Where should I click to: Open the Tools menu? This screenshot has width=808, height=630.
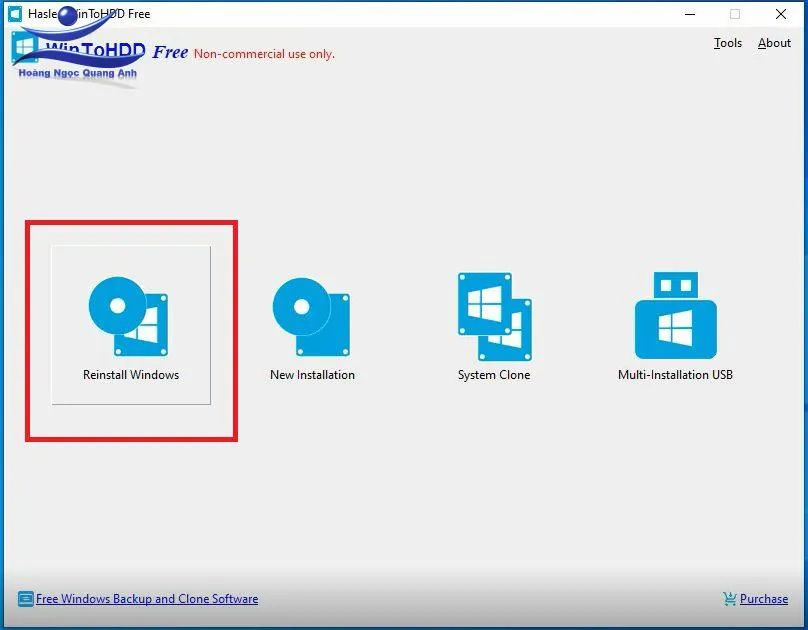[727, 43]
